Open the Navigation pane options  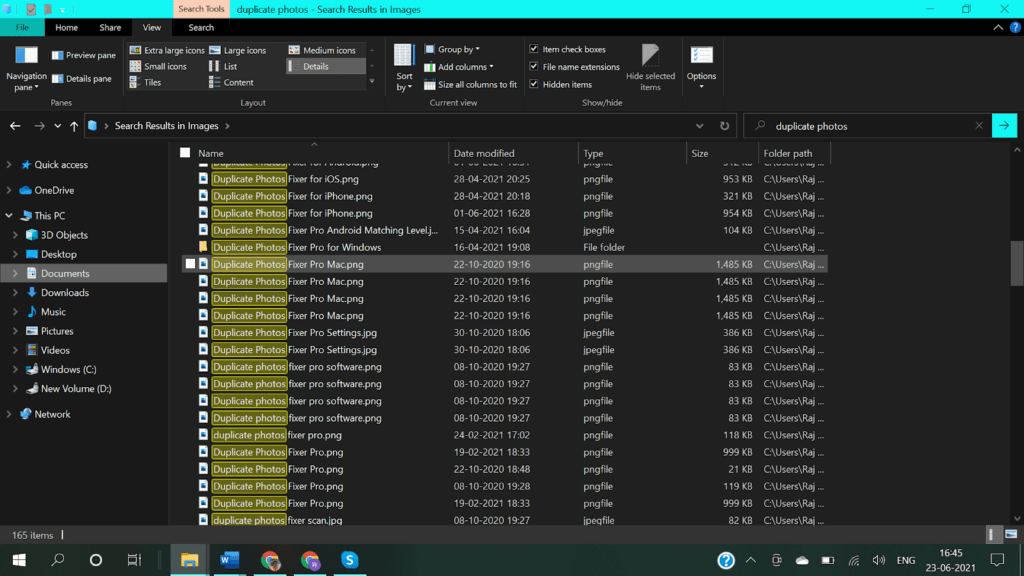(26, 69)
